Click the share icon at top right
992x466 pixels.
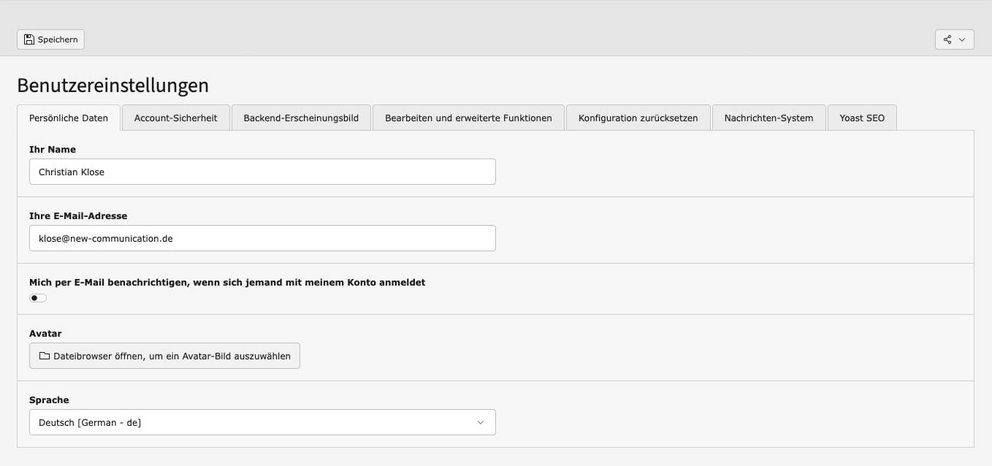(947, 39)
